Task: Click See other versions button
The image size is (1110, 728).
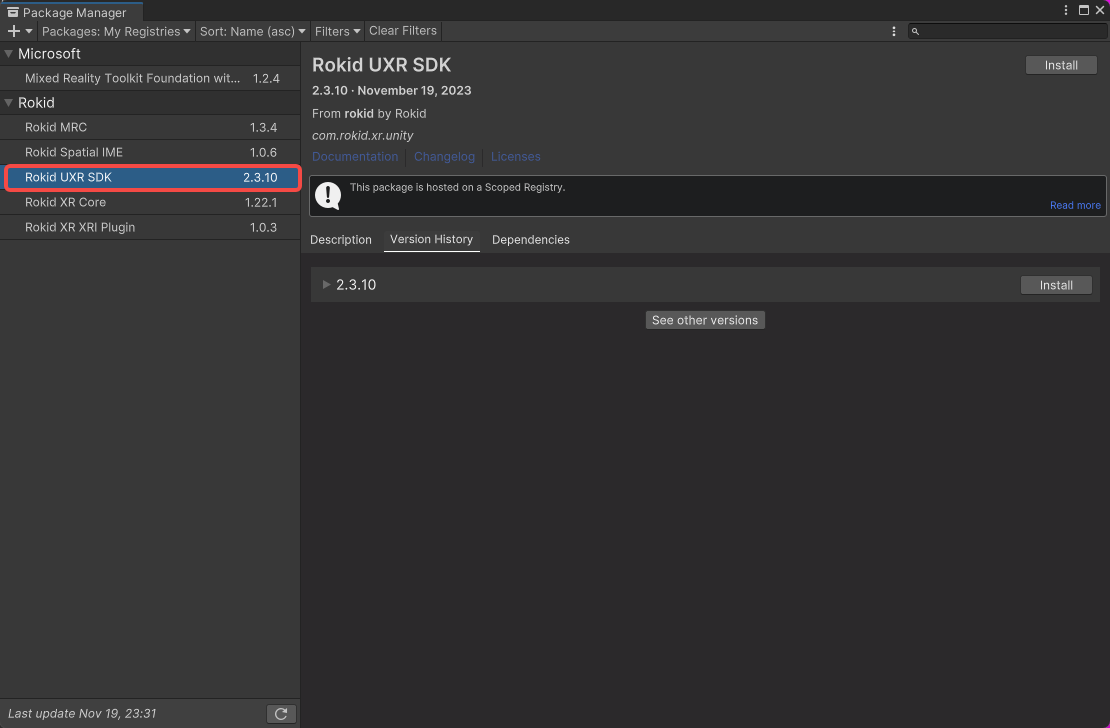Action: point(704,320)
